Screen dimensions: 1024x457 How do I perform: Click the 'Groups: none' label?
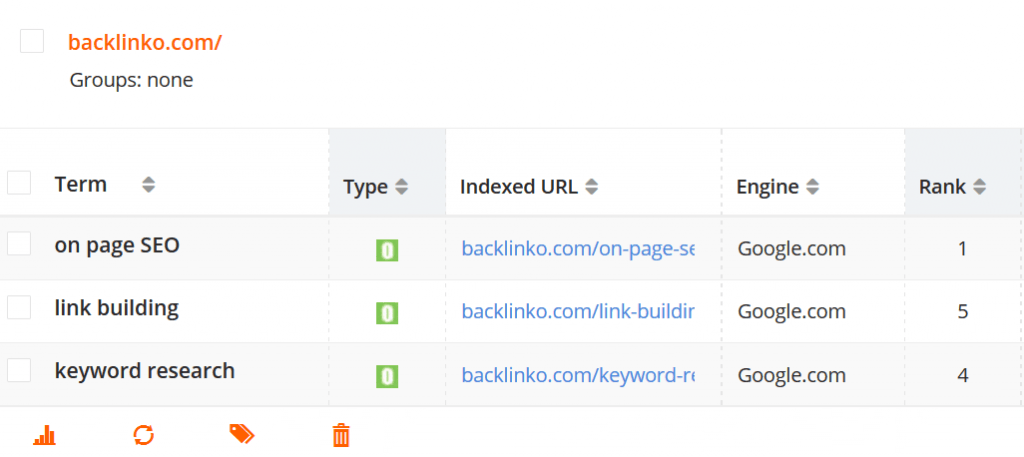click(x=131, y=80)
